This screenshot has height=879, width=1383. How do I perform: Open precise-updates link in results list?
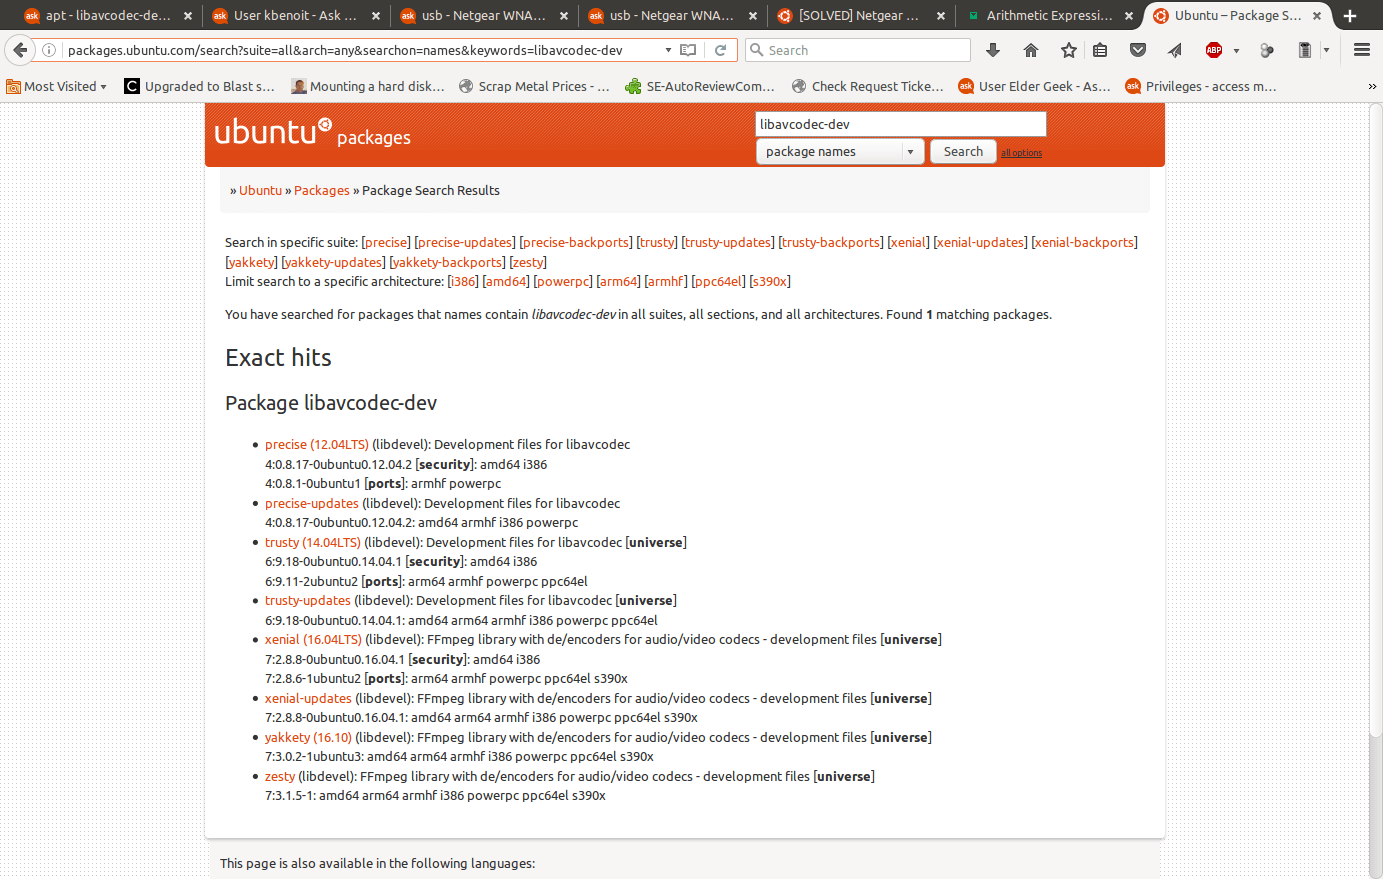pyautogui.click(x=311, y=504)
